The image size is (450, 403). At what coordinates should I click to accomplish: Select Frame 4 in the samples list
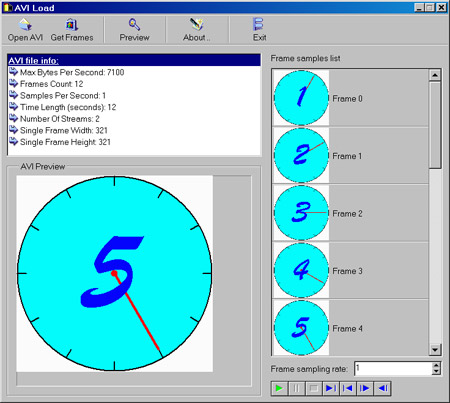coord(350,328)
